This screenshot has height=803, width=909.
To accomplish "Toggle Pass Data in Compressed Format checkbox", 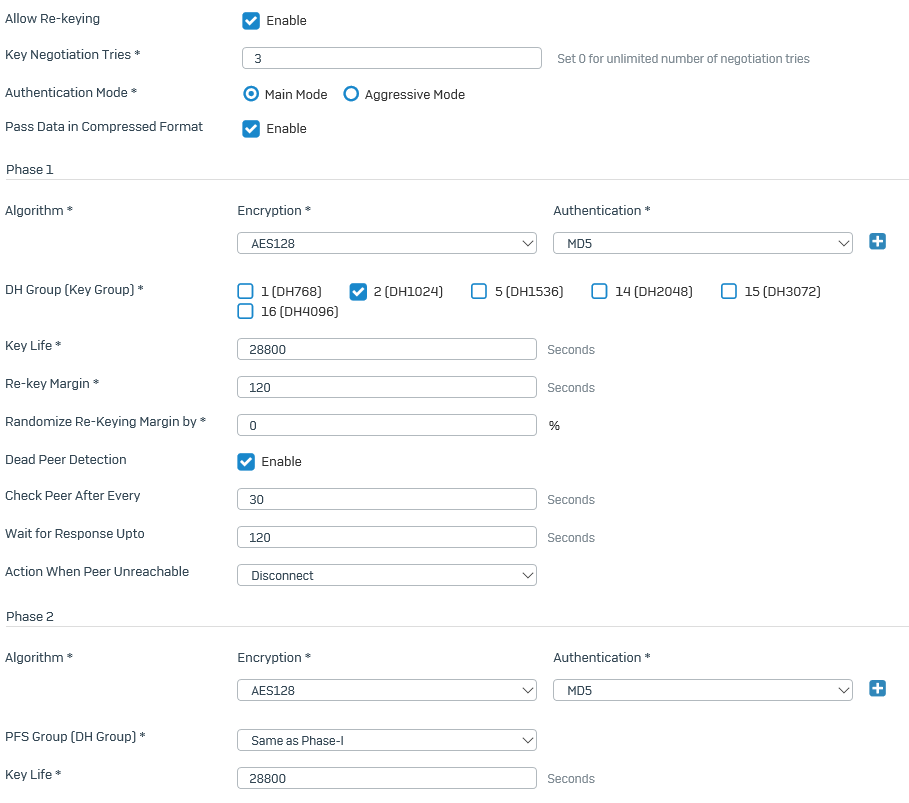I will 251,129.
